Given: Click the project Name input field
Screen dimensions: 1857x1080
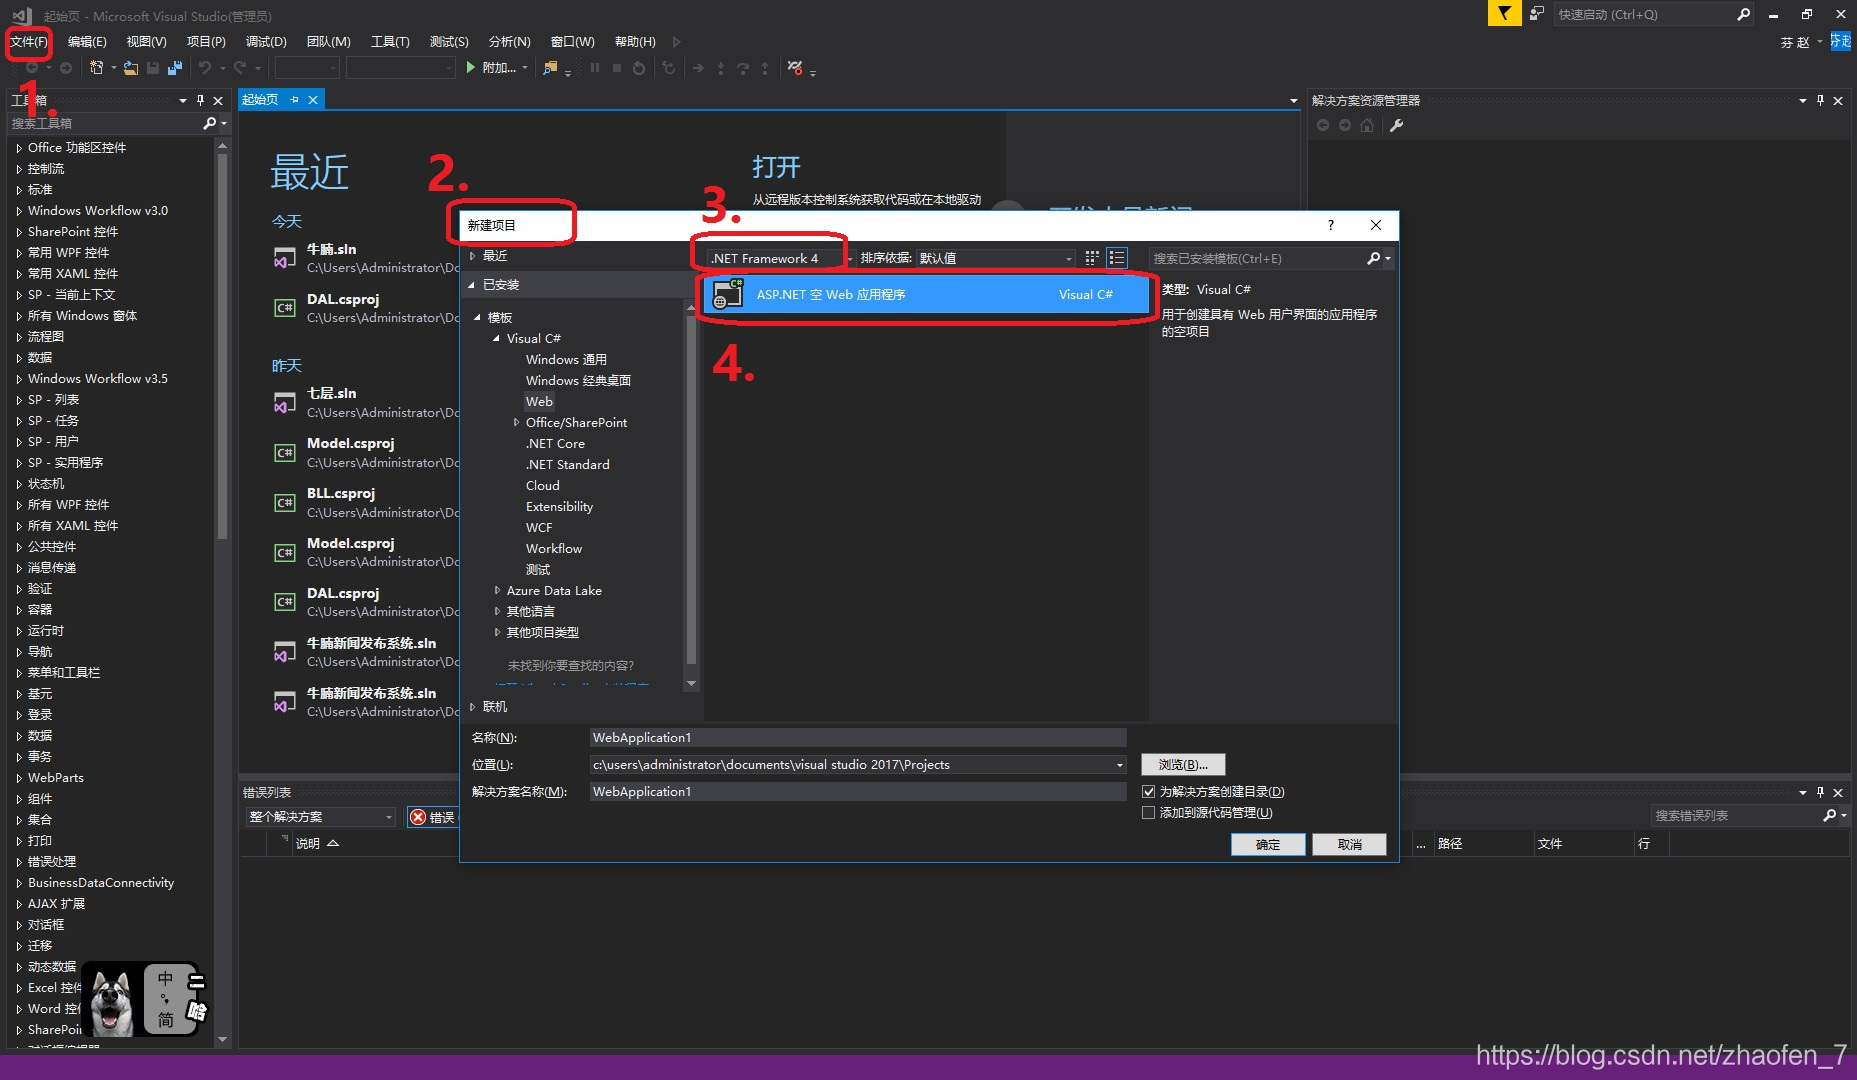Looking at the screenshot, I should (858, 738).
